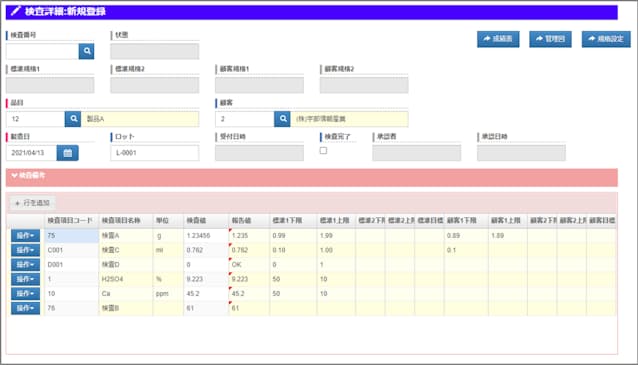Select the inspection value cell 1.23456
This screenshot has width=638, height=365.
[x=206, y=236]
